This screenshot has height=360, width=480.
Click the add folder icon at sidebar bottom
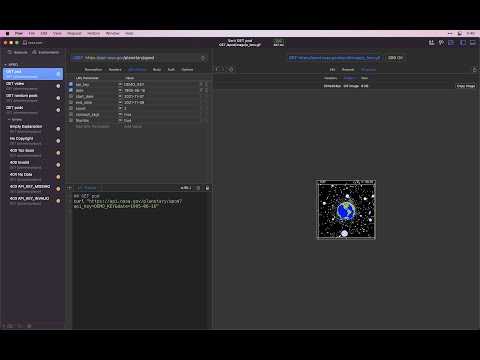(x=10, y=326)
